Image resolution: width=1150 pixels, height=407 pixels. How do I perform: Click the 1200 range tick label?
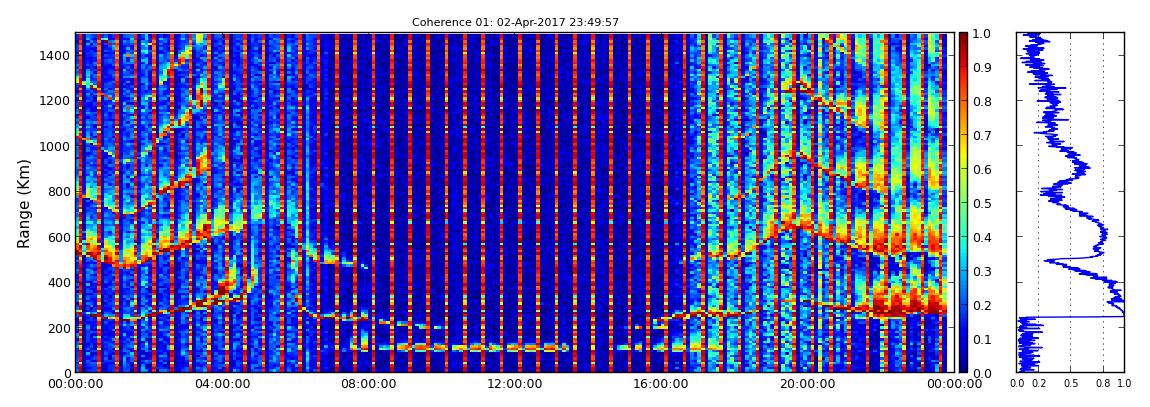[x=55, y=100]
